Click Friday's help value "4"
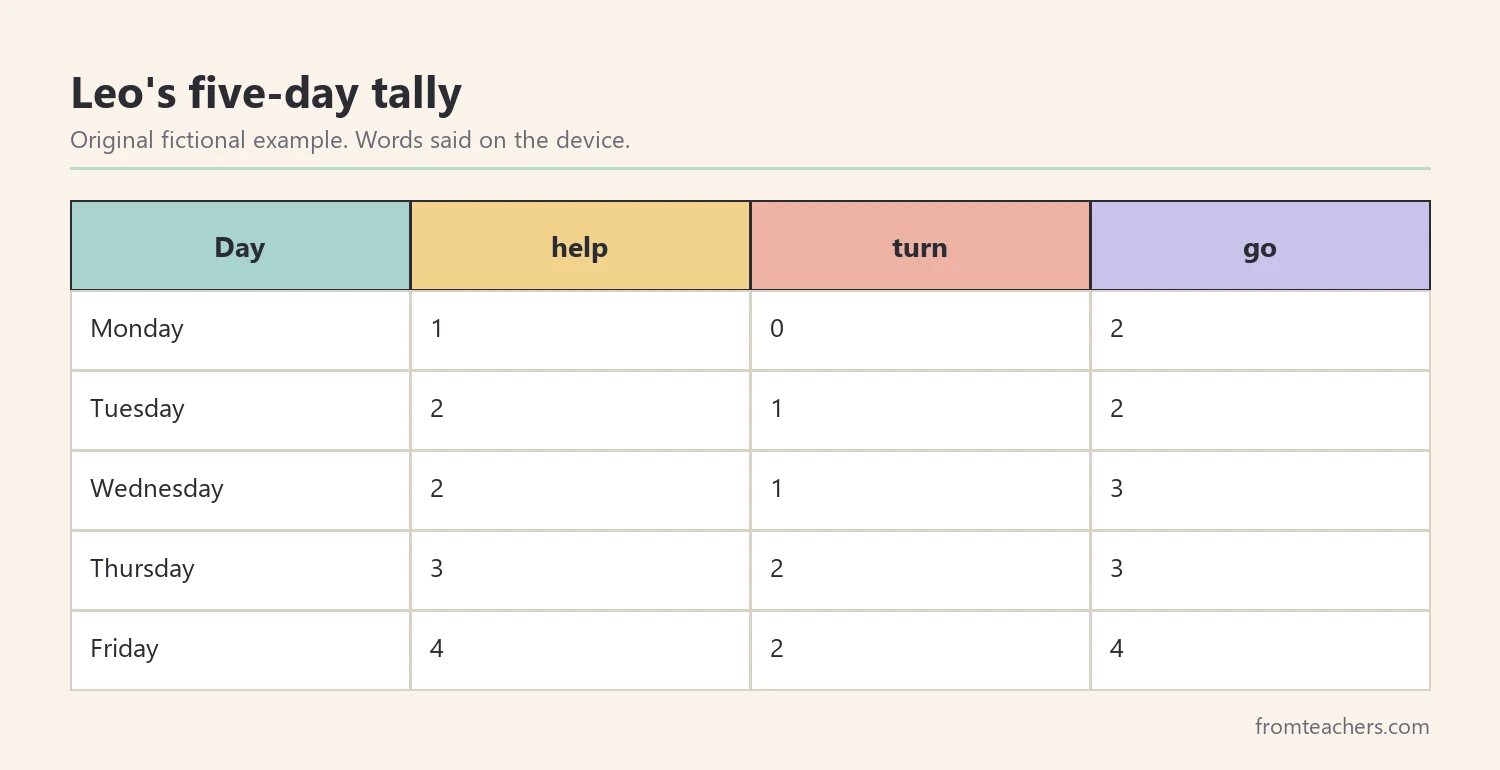1500x770 pixels. click(437, 649)
